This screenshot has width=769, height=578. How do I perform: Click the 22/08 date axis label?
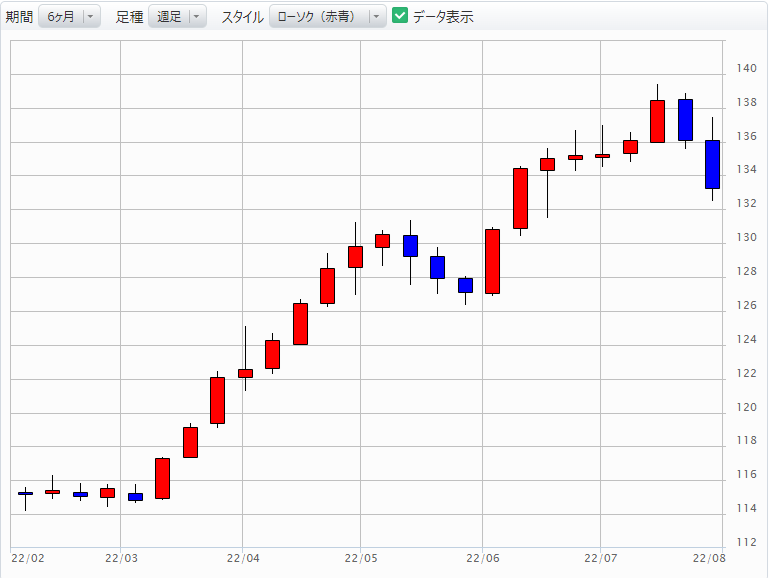(709, 558)
